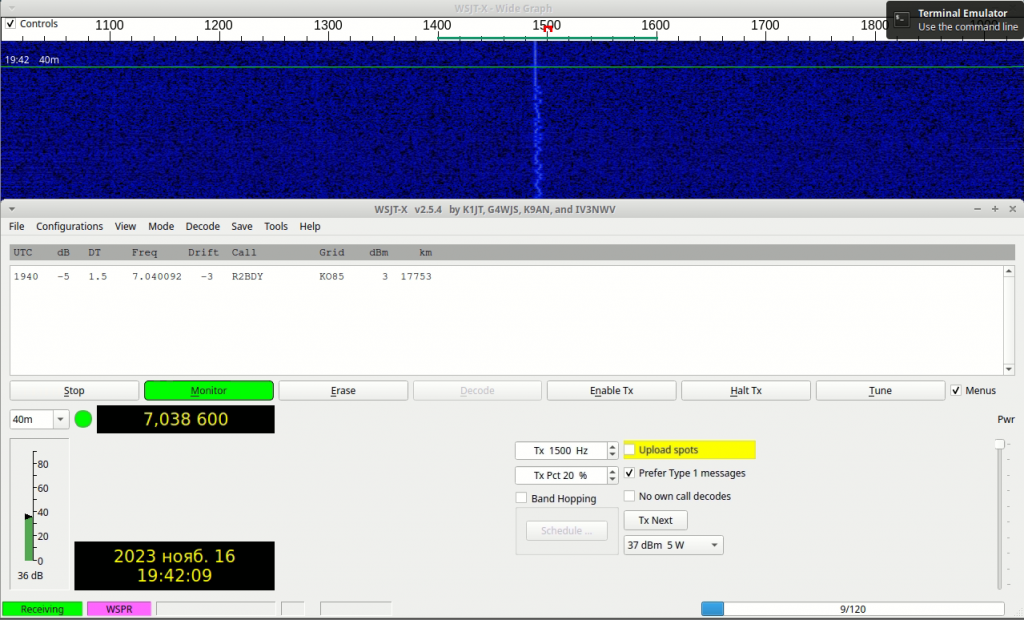This screenshot has height=620, width=1024.
Task: Close the WSJT-X main window
Action: tap(1012, 209)
